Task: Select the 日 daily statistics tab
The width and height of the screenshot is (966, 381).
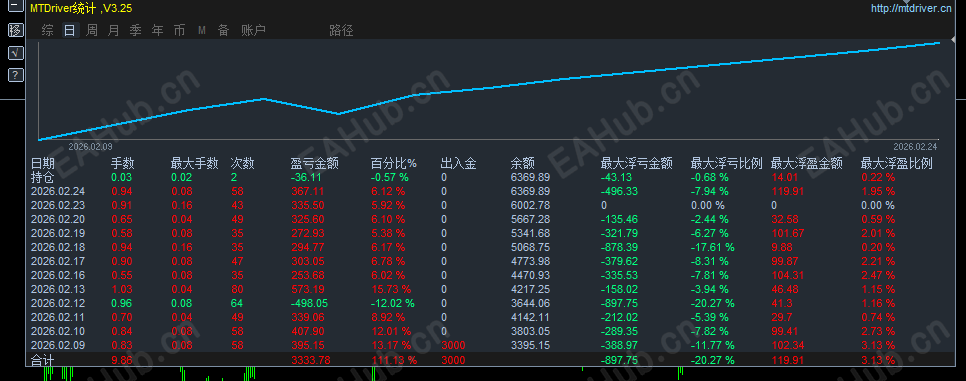Action: tap(70, 30)
